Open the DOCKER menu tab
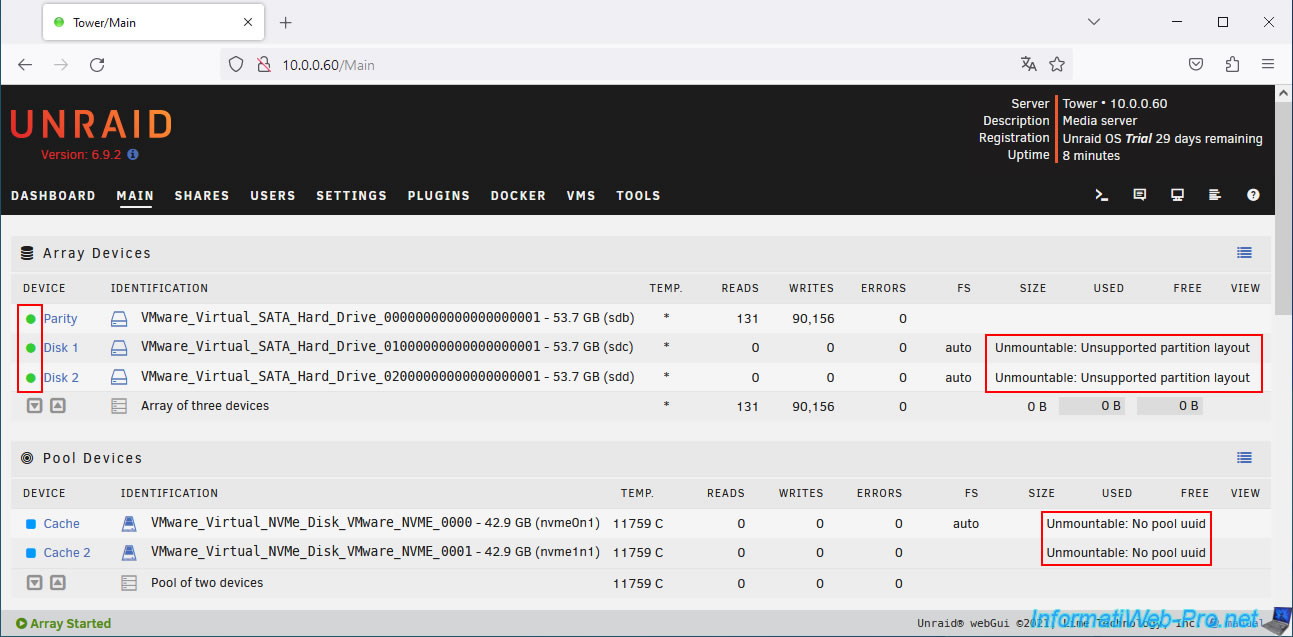Screen dimensions: 1293x637 pos(518,196)
